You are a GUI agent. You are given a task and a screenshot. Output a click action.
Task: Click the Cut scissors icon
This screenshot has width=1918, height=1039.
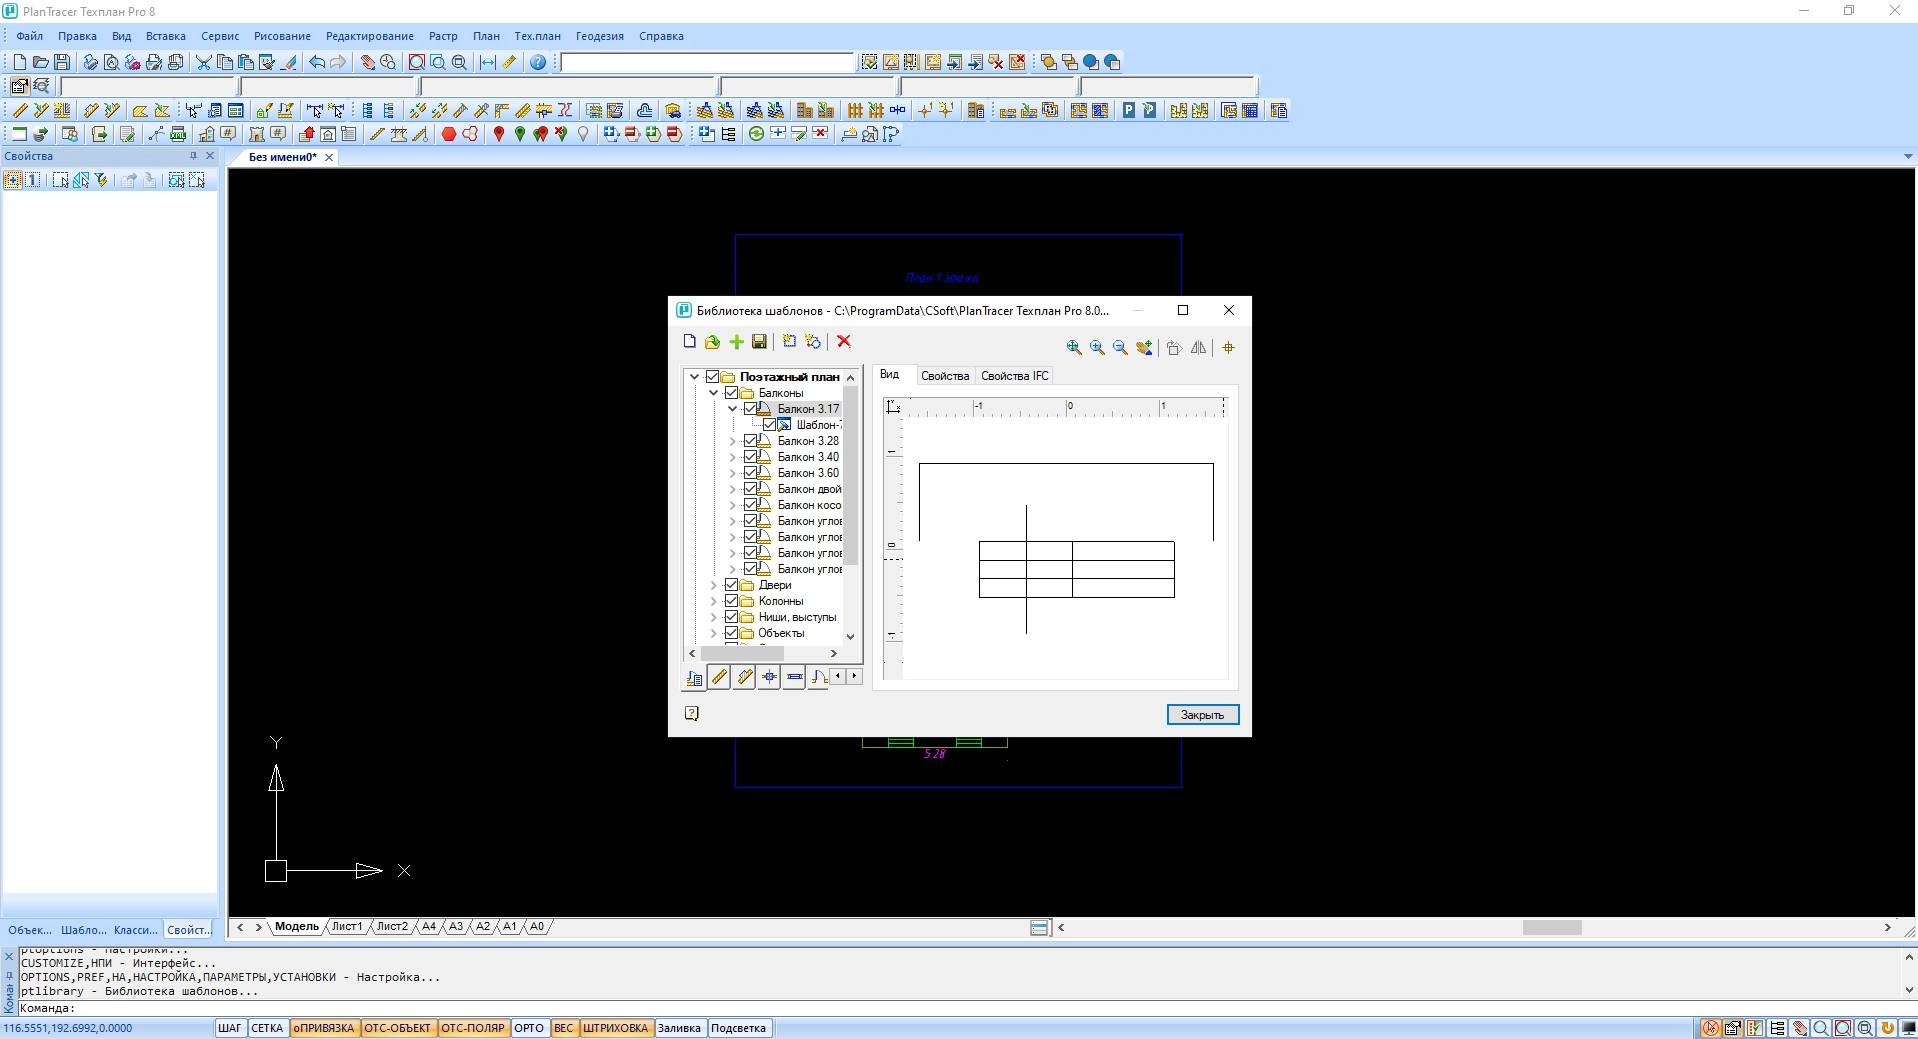tap(203, 62)
